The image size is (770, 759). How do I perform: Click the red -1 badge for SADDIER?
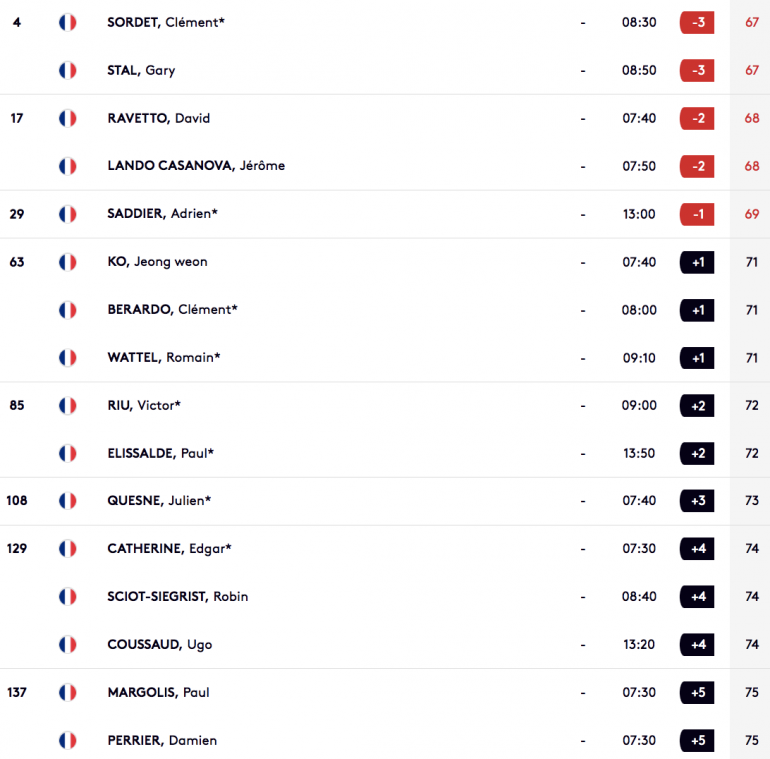coord(697,214)
